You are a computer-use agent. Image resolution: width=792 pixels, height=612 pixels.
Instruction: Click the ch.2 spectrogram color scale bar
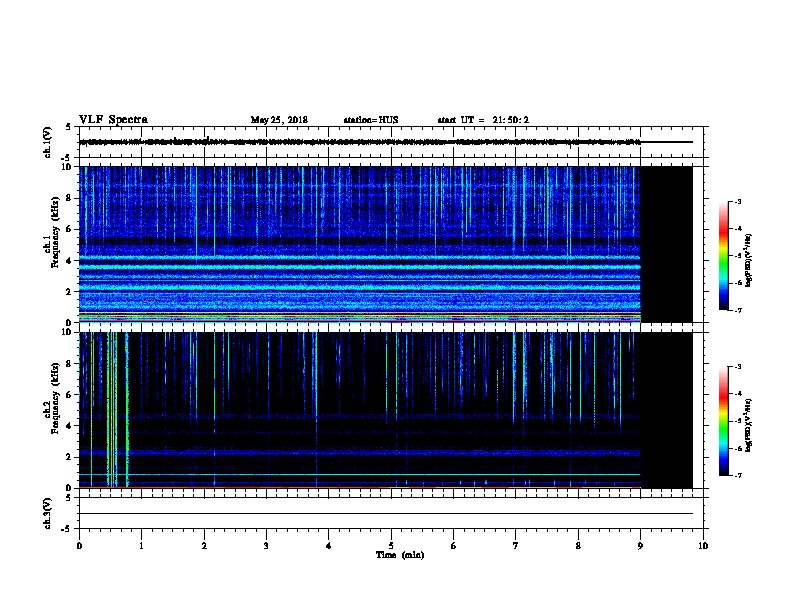click(x=724, y=421)
